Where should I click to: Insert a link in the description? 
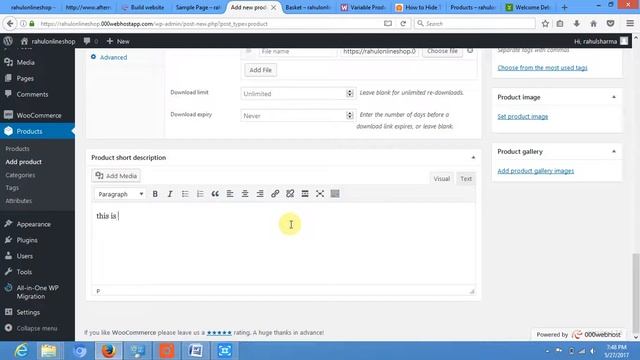point(275,194)
